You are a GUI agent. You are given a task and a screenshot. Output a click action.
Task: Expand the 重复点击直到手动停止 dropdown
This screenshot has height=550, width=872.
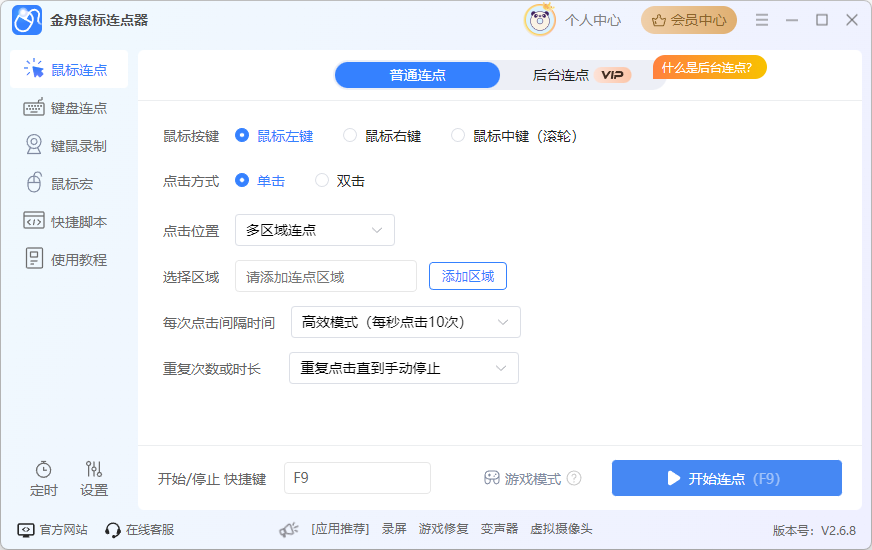(404, 368)
